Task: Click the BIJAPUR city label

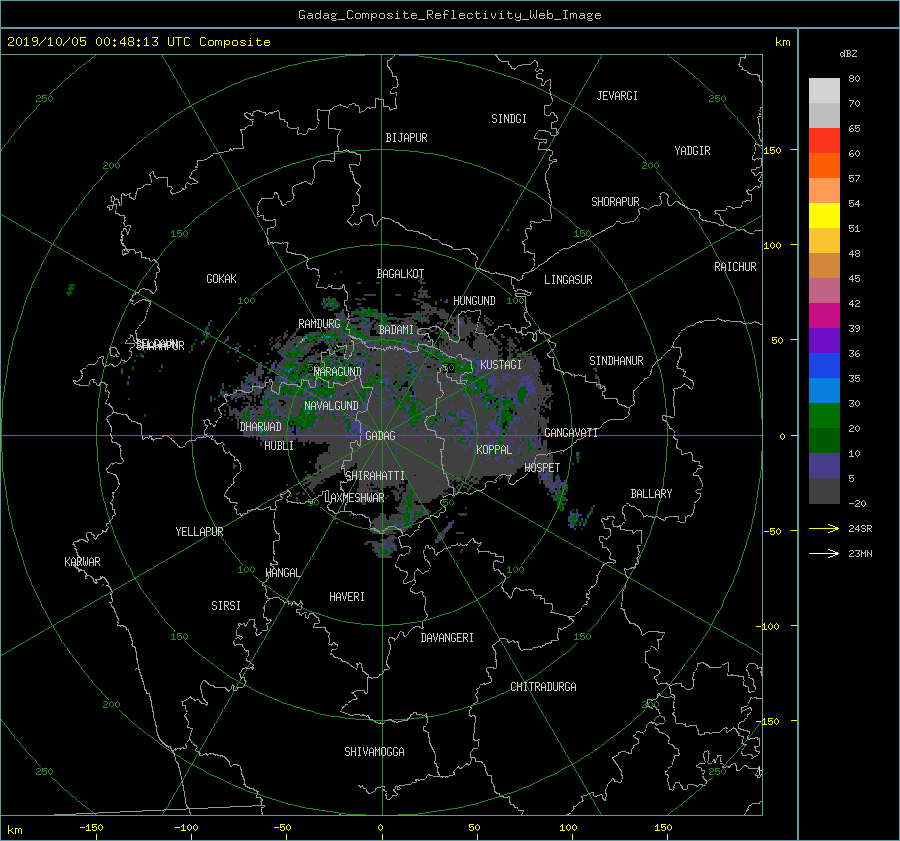Action: pyautogui.click(x=406, y=138)
